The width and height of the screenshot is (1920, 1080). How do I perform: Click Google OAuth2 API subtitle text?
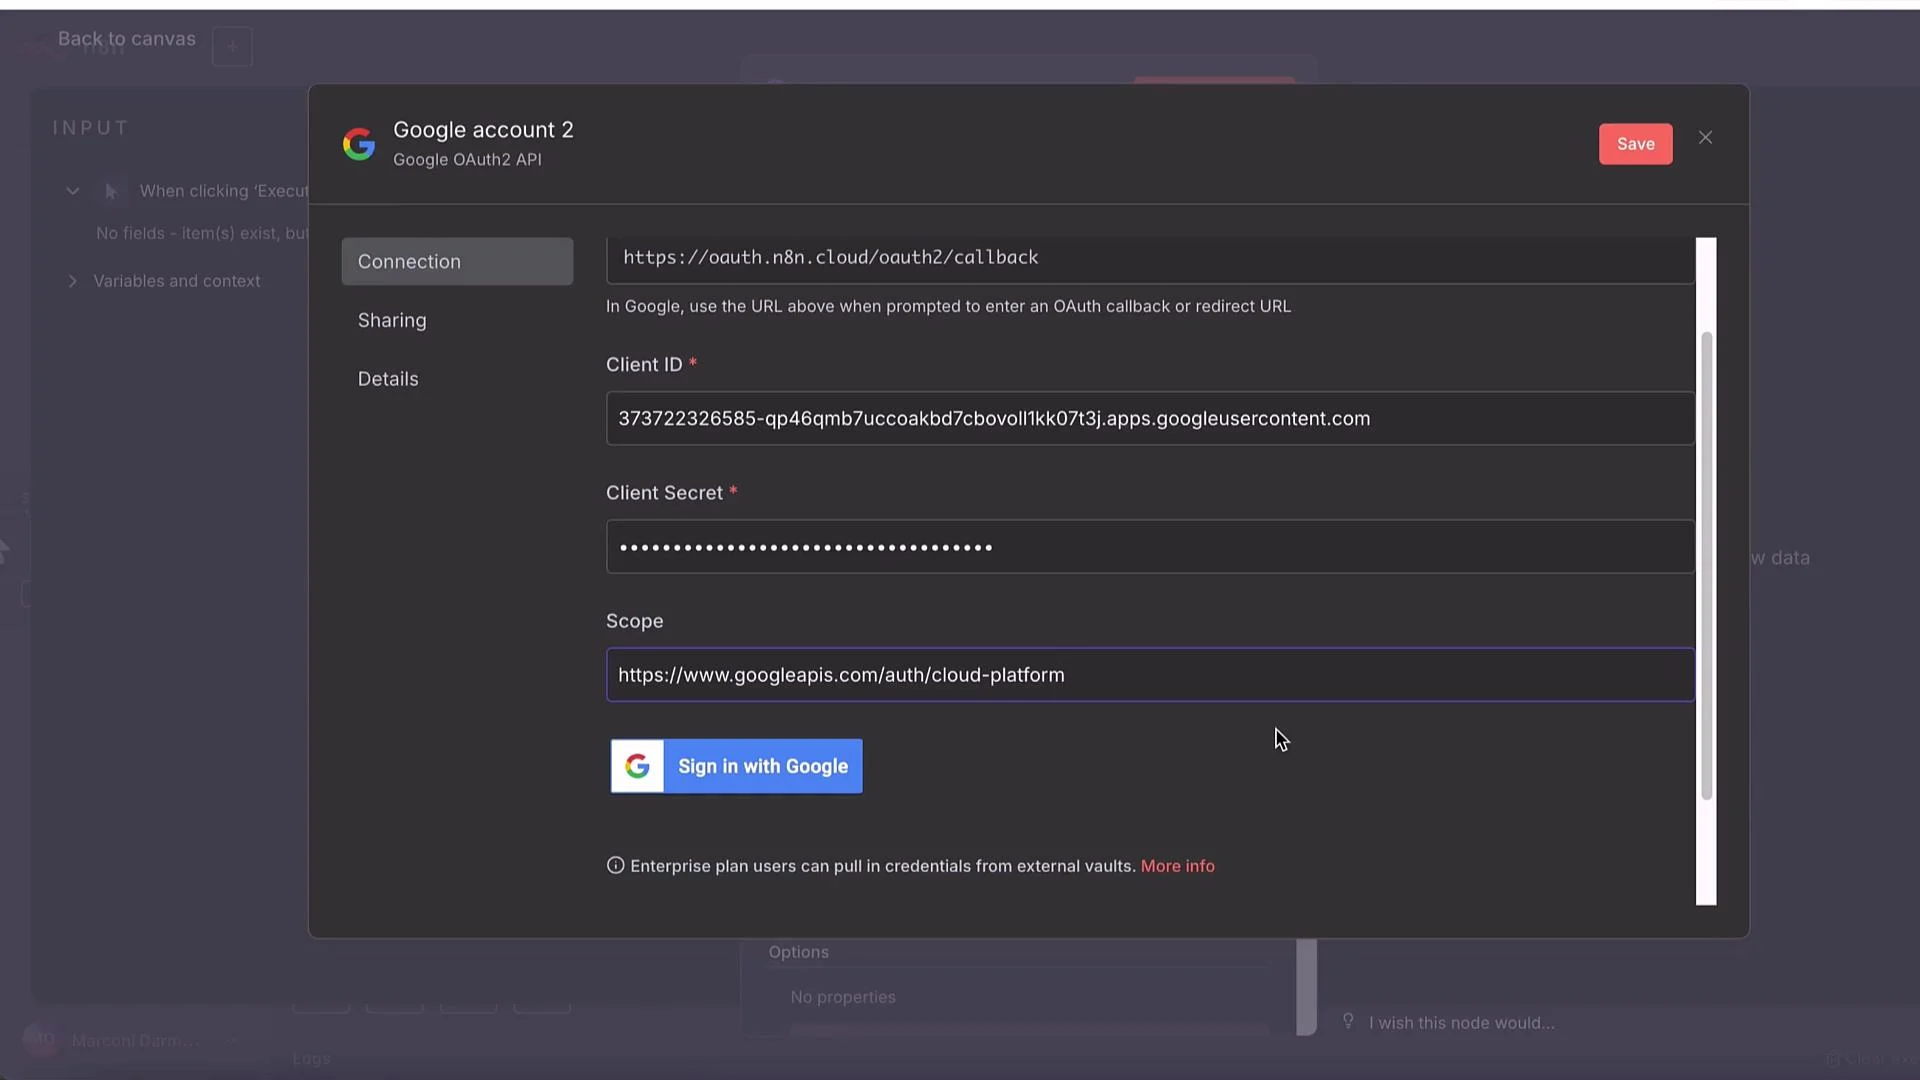pos(467,160)
